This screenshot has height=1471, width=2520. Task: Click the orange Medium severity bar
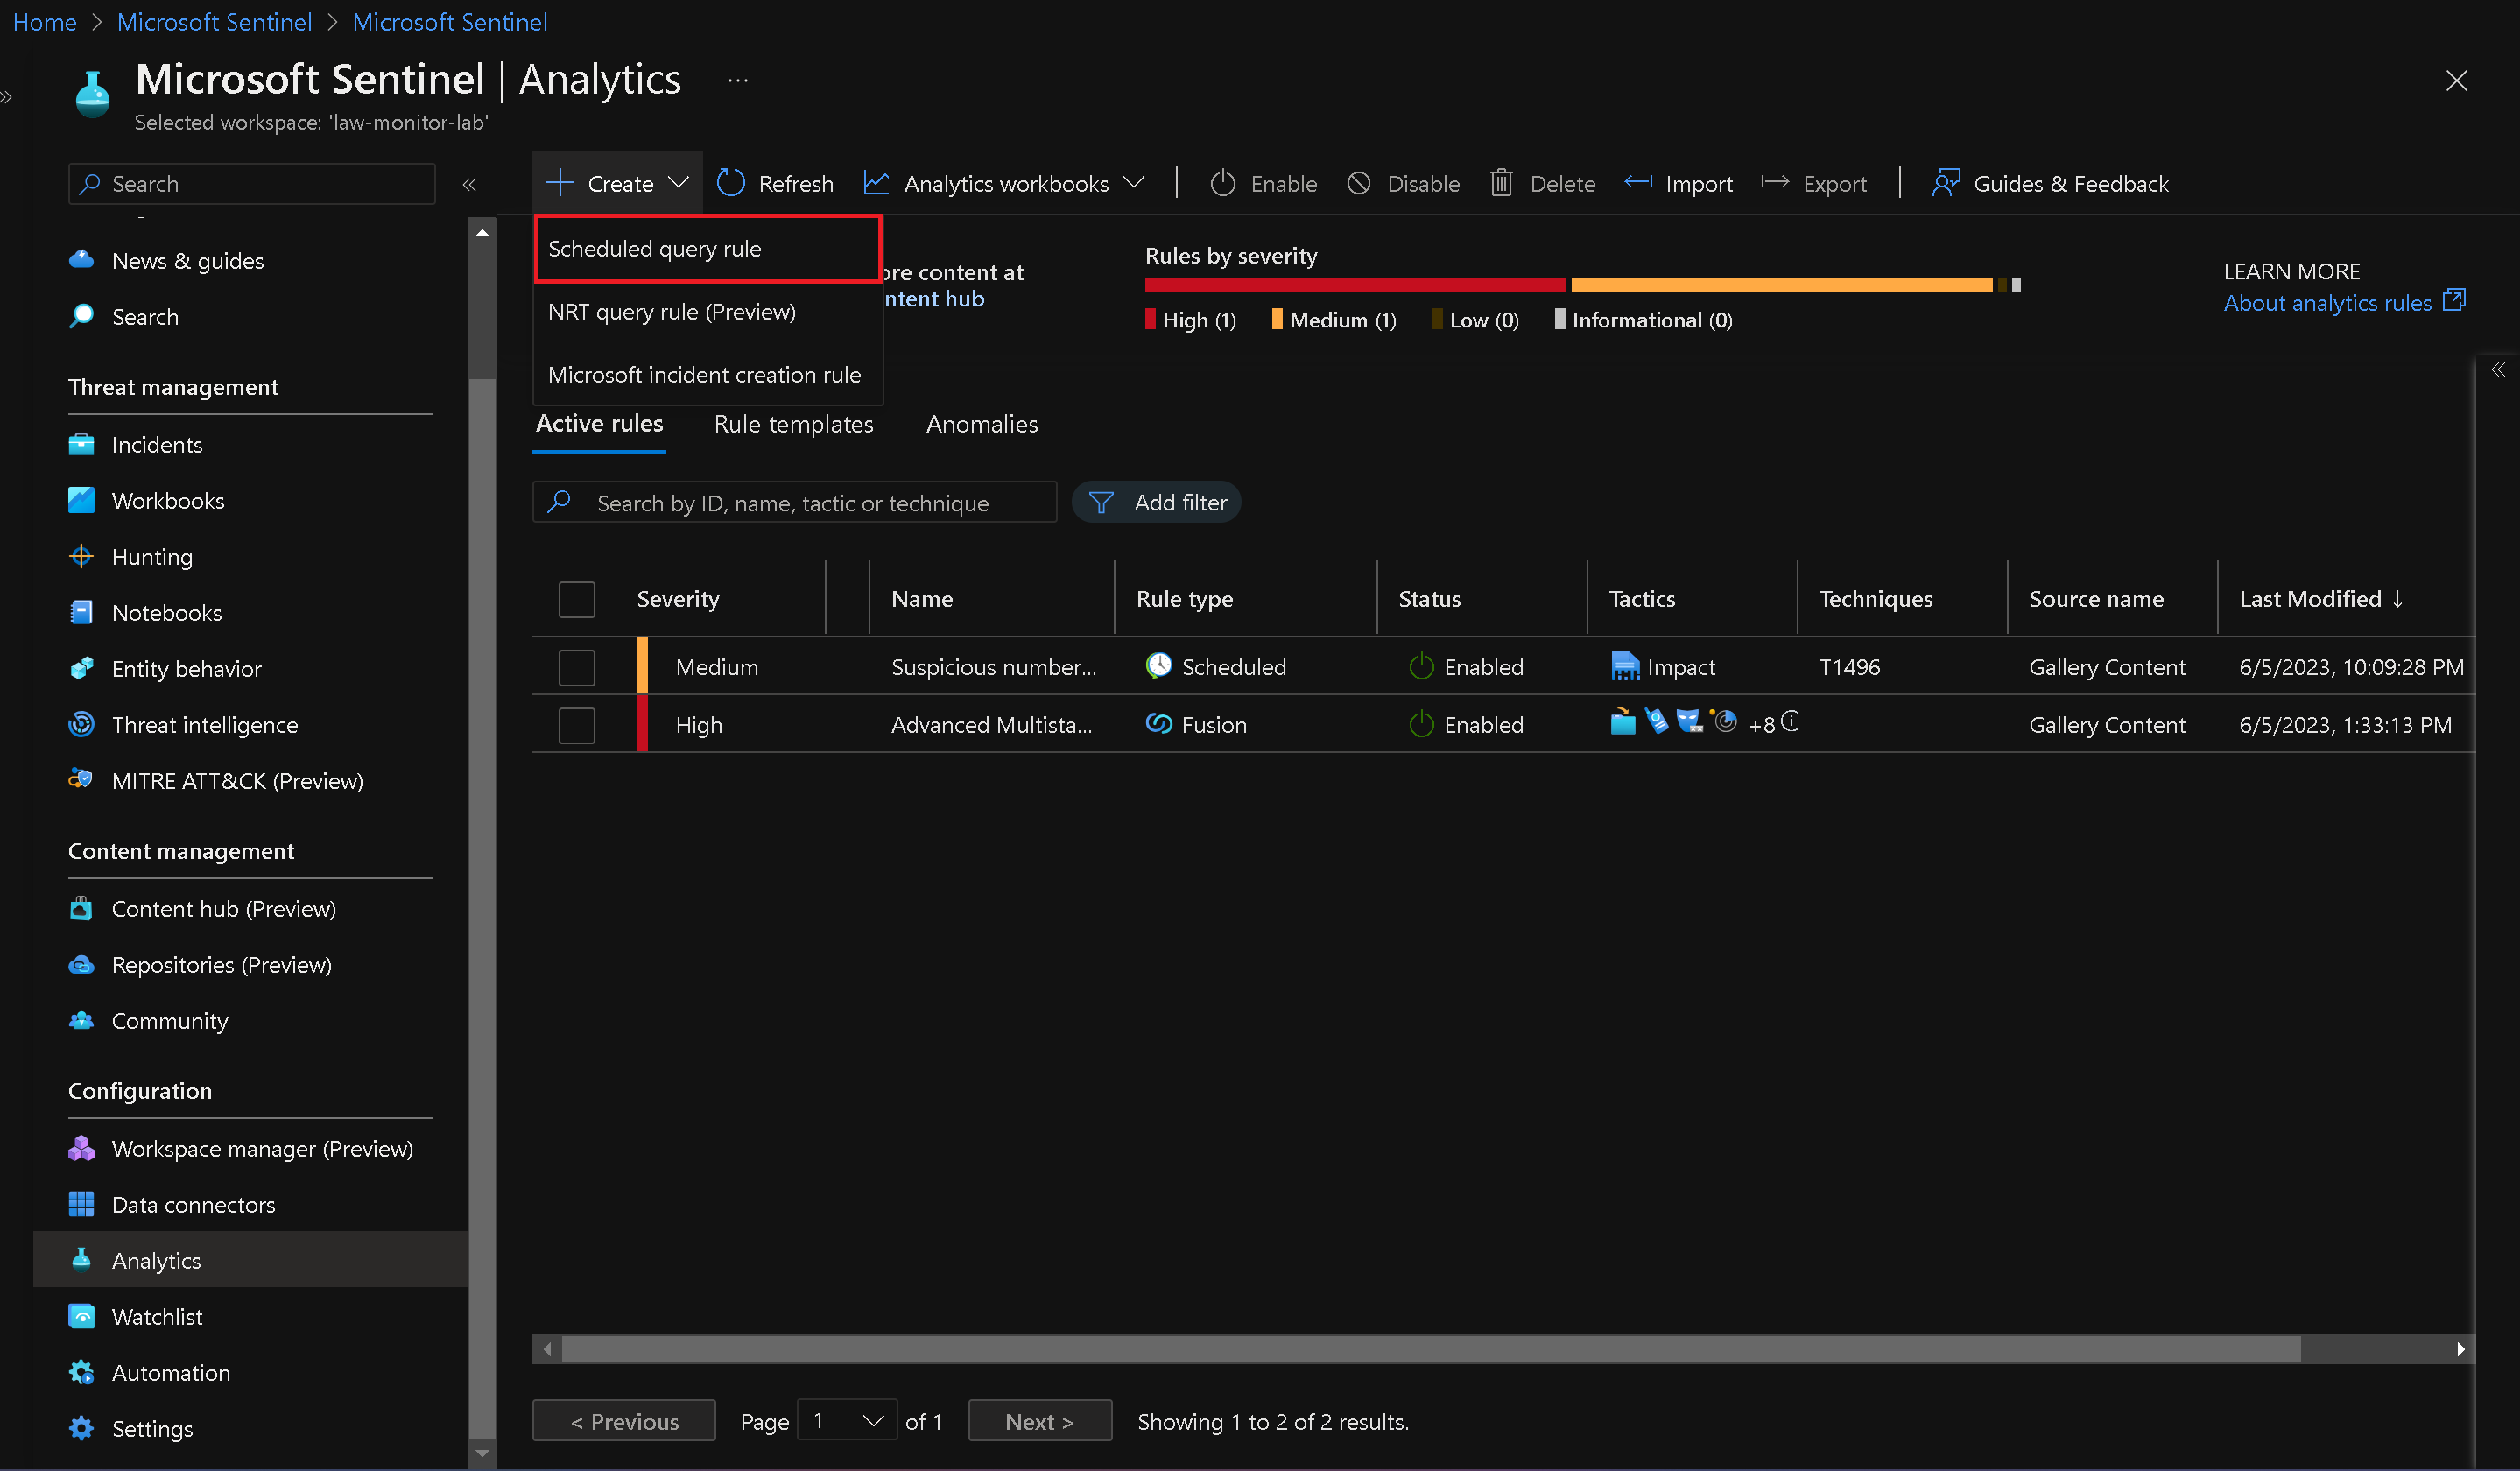[x=1781, y=285]
